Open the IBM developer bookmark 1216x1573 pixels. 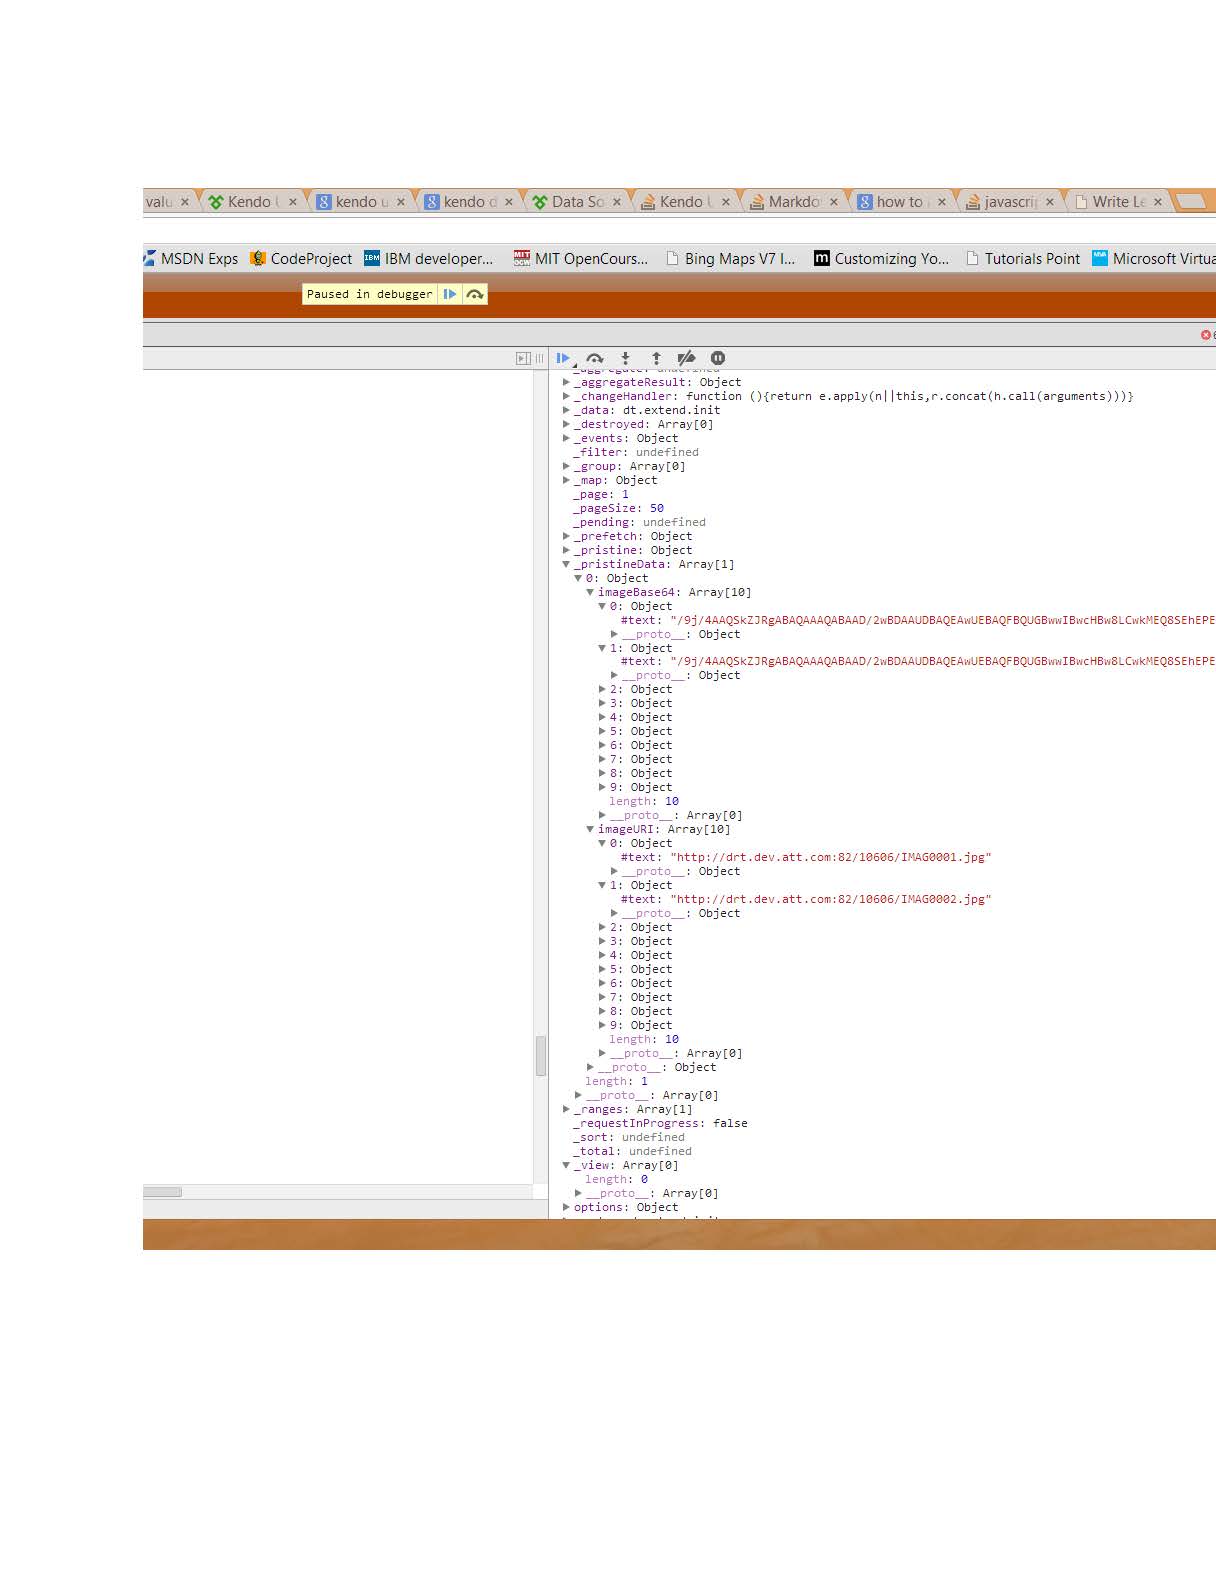[x=429, y=258]
